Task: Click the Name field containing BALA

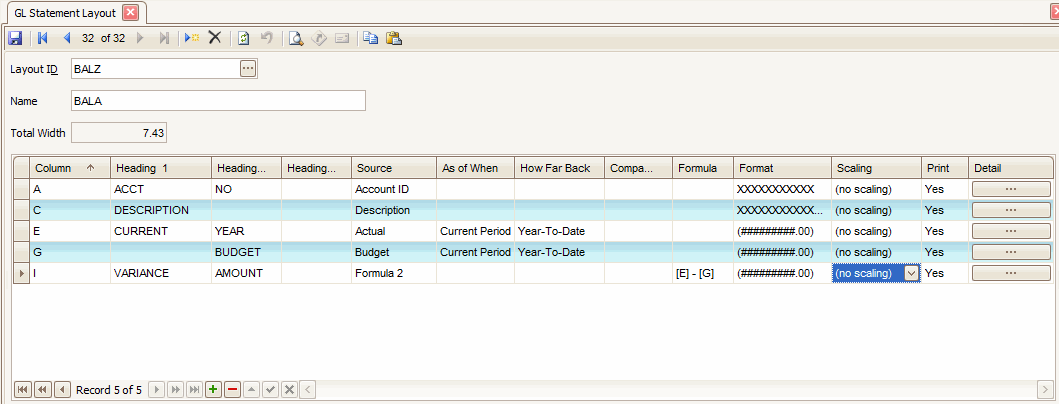Action: [217, 101]
